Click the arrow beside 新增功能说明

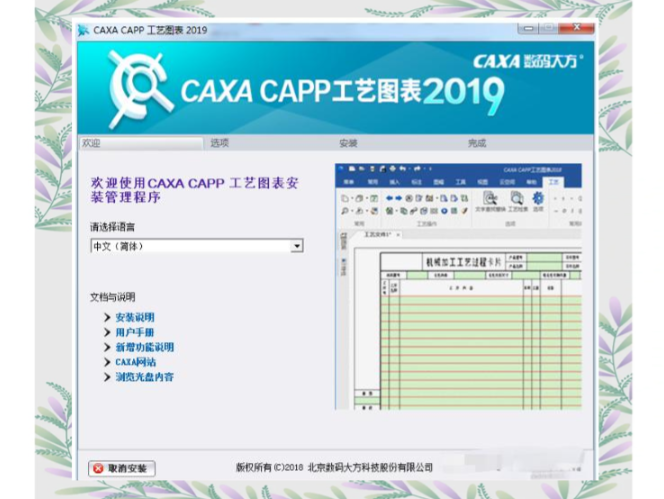[x=107, y=347]
